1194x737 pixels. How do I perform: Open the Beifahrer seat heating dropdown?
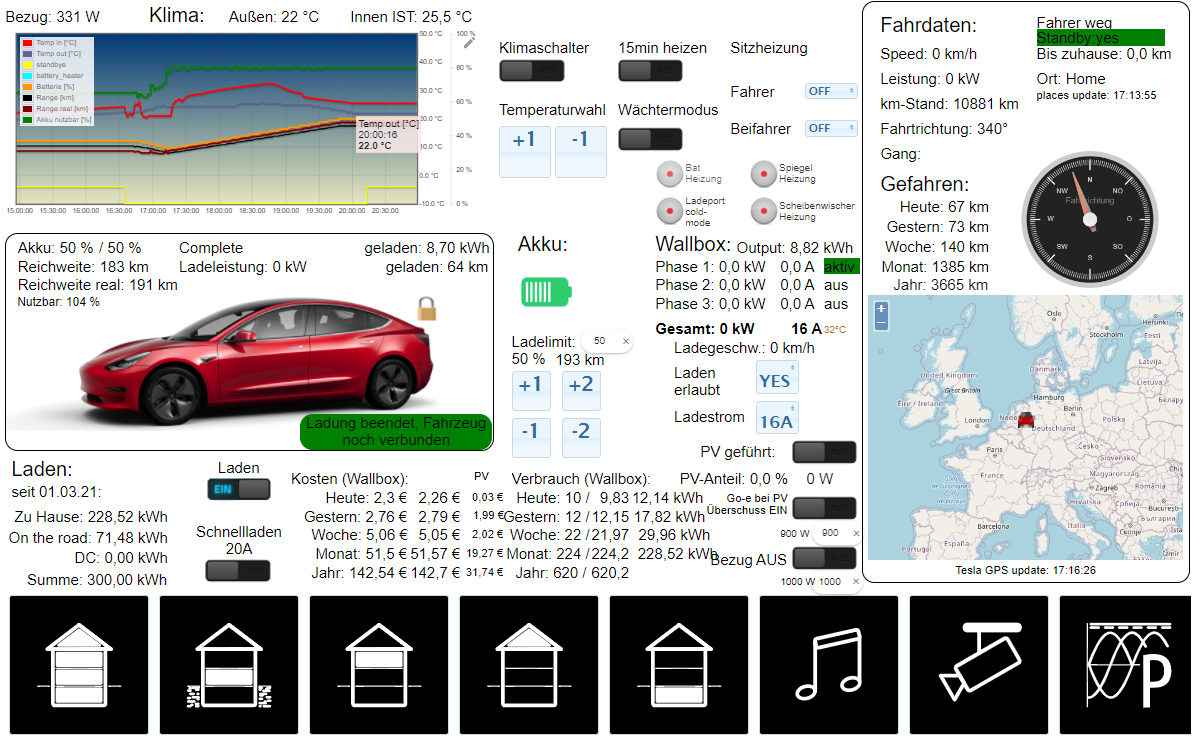832,129
